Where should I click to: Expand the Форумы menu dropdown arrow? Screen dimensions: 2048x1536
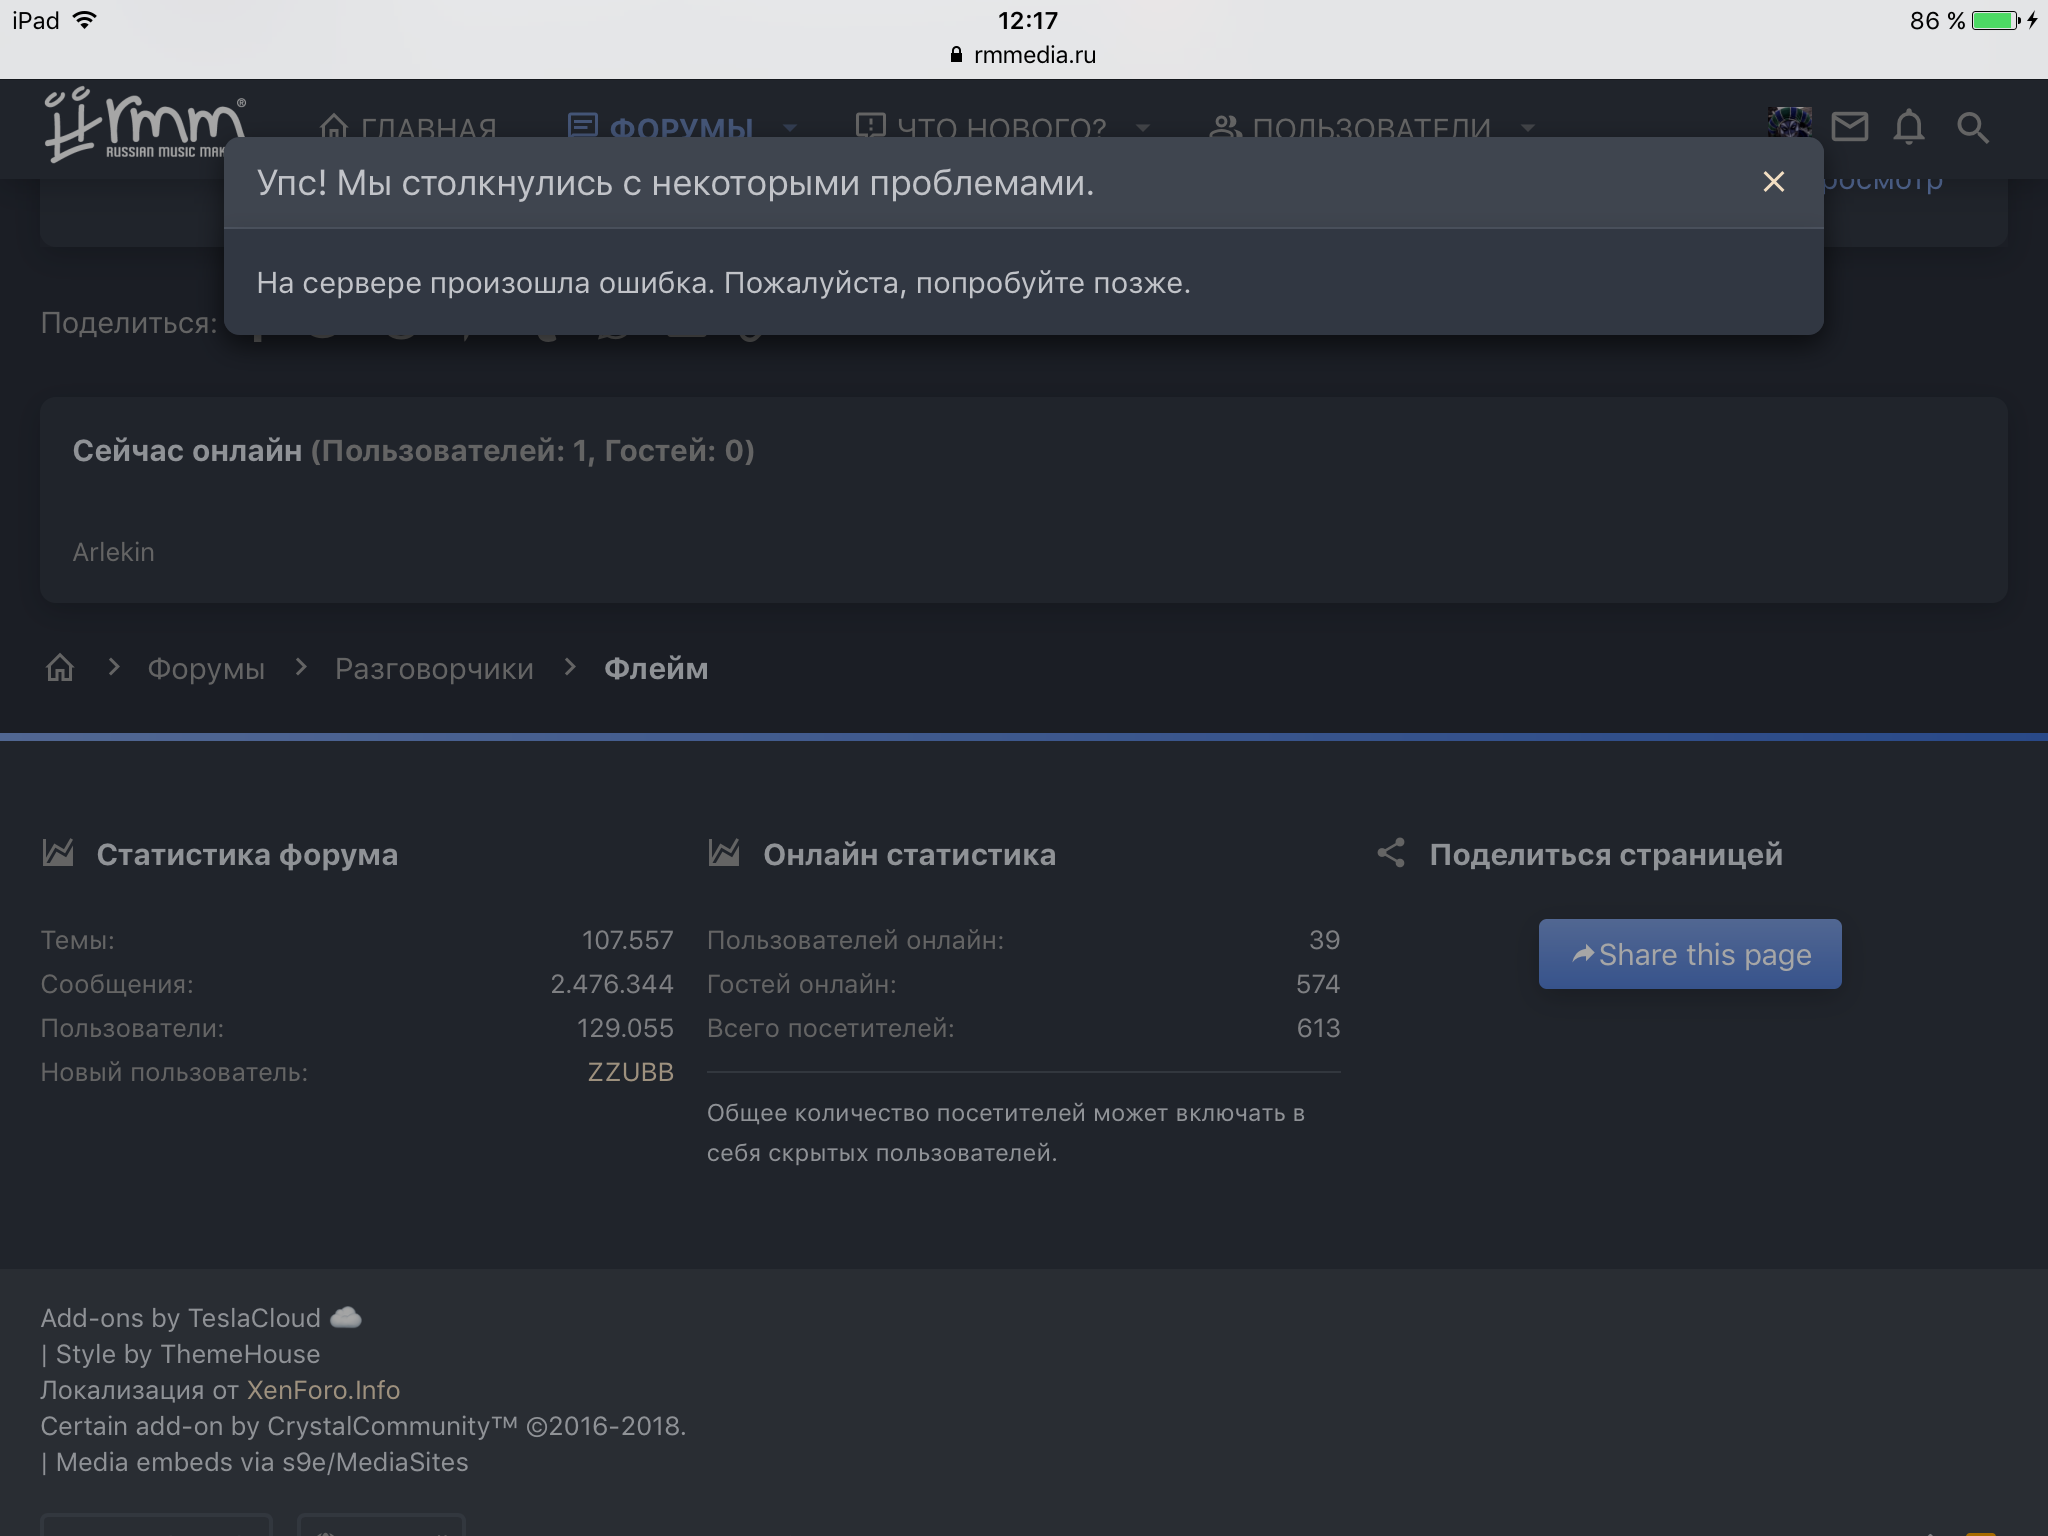[790, 128]
